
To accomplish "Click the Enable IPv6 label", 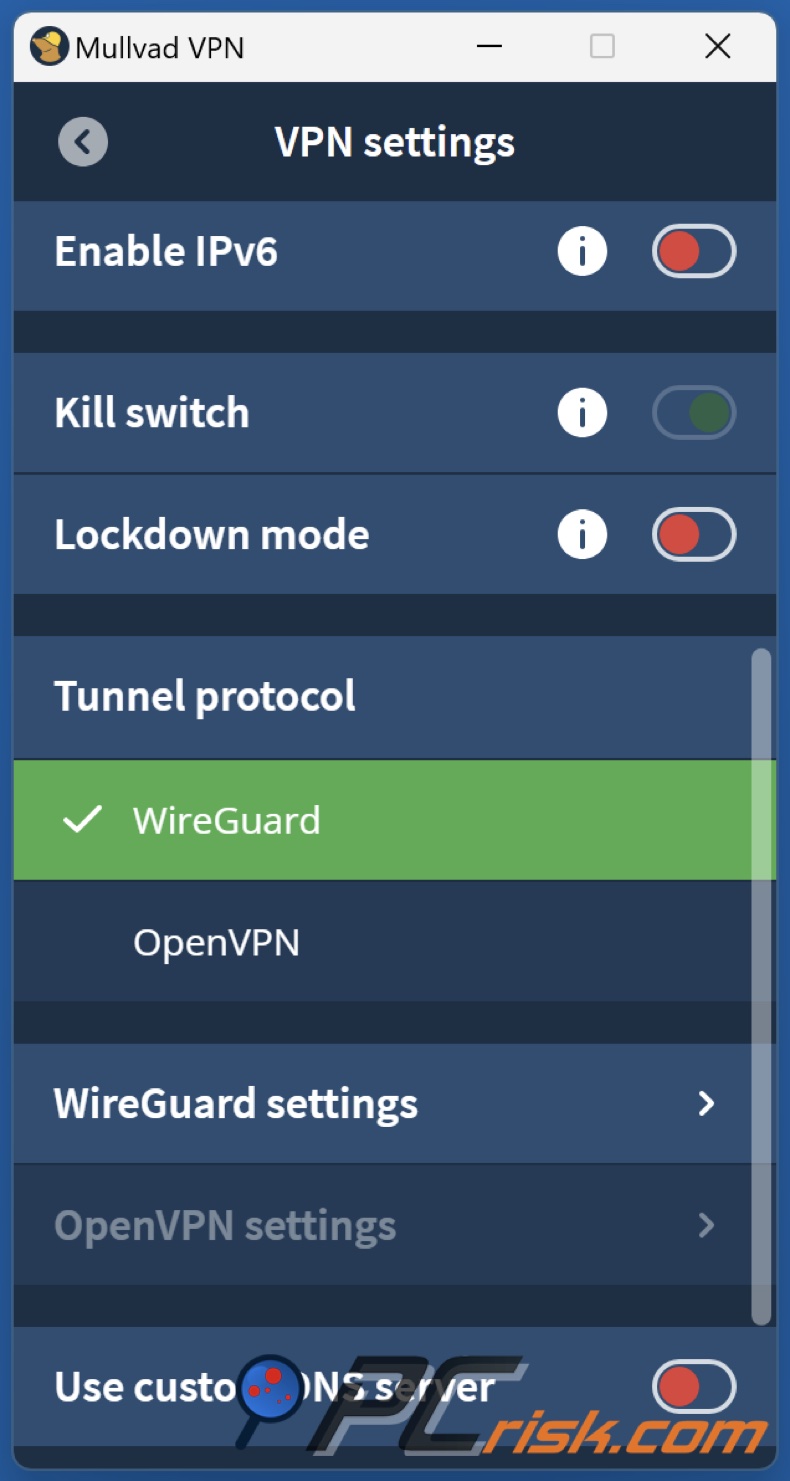I will click(166, 251).
